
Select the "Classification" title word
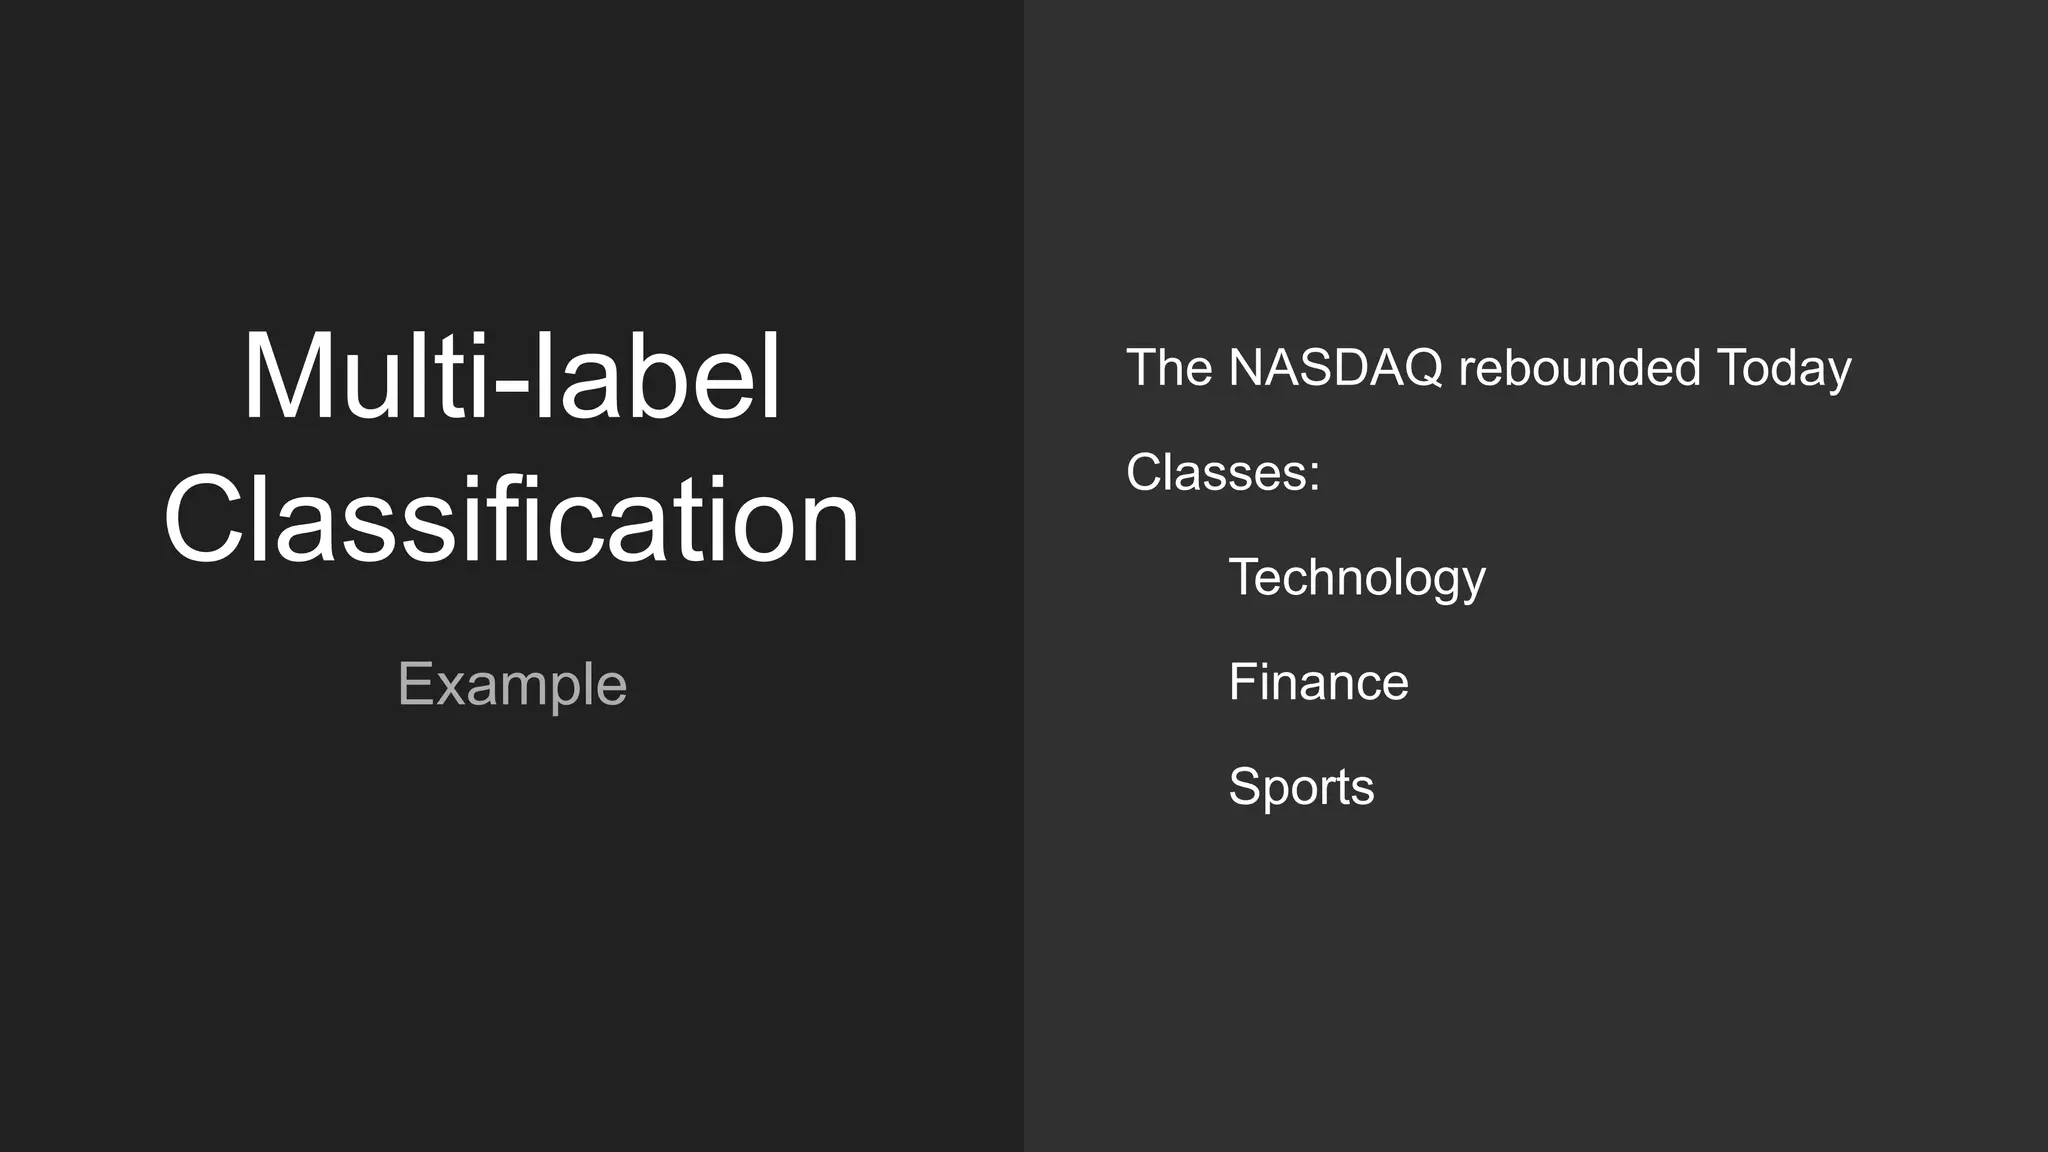(511, 518)
